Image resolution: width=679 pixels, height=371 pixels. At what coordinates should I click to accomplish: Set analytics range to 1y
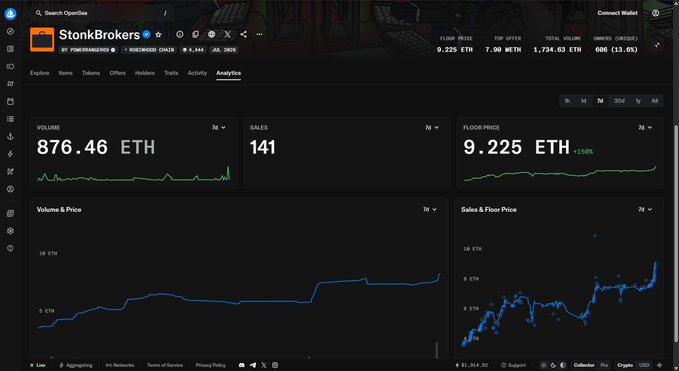[638, 101]
